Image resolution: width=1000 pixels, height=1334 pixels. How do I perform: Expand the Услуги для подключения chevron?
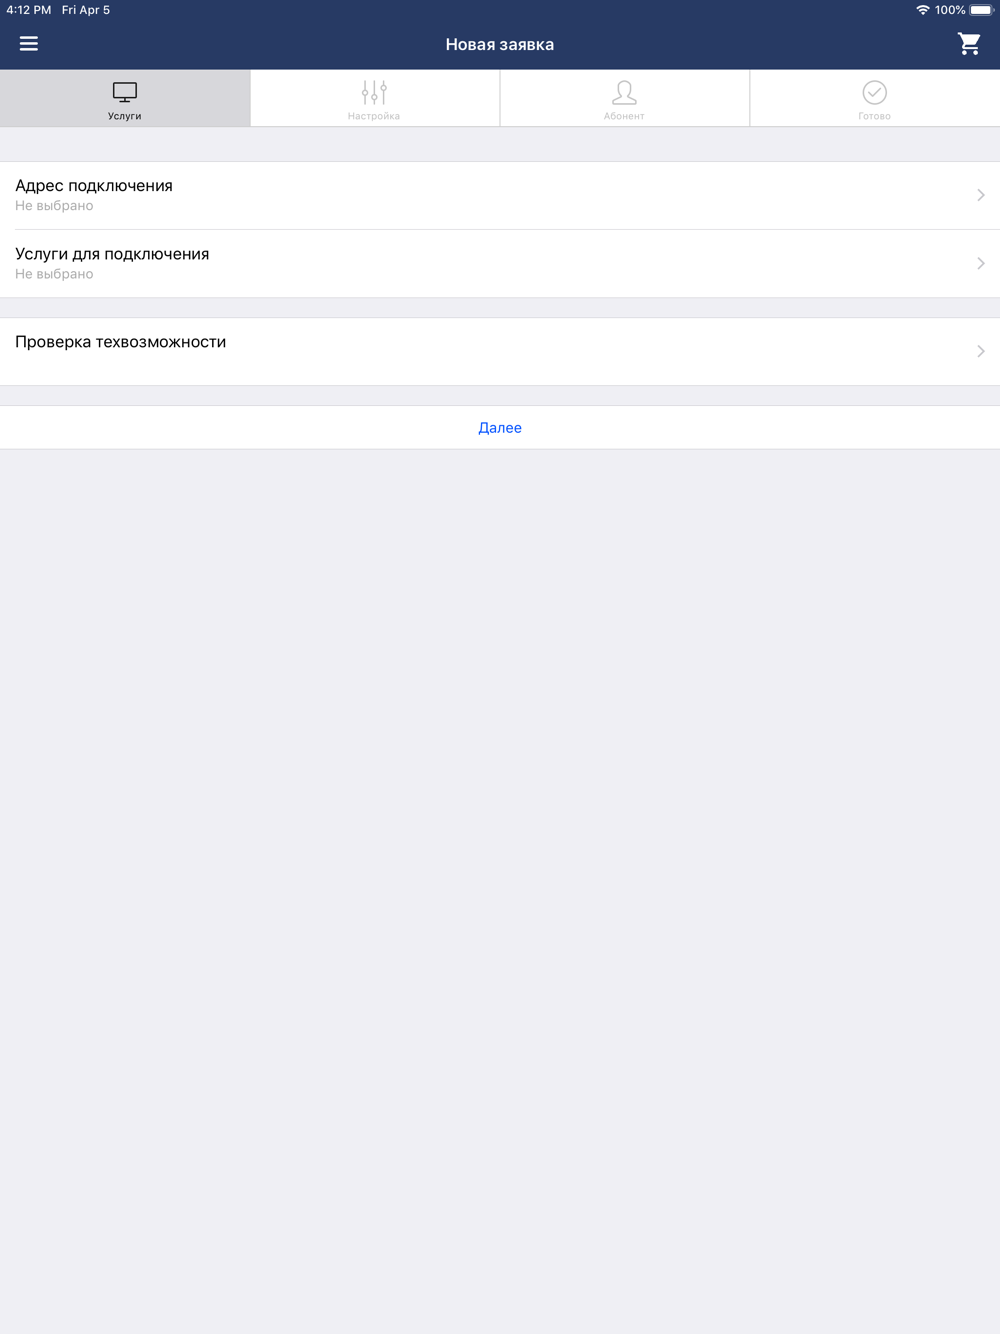pos(981,263)
